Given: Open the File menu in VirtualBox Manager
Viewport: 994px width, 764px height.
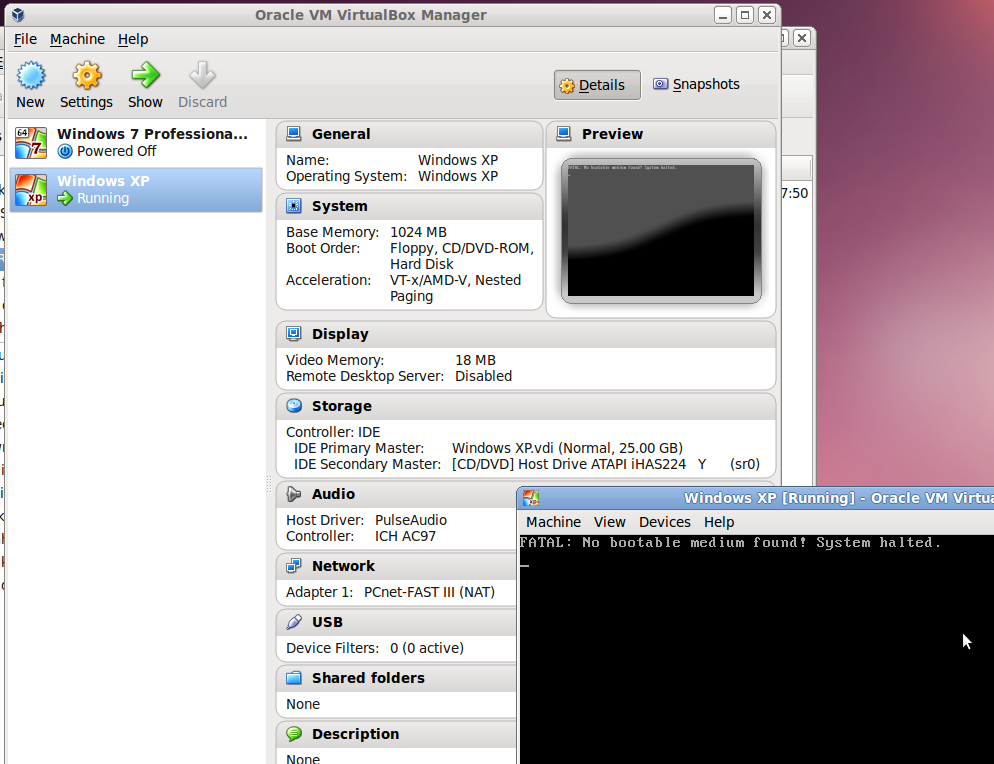Looking at the screenshot, I should tap(25, 39).
